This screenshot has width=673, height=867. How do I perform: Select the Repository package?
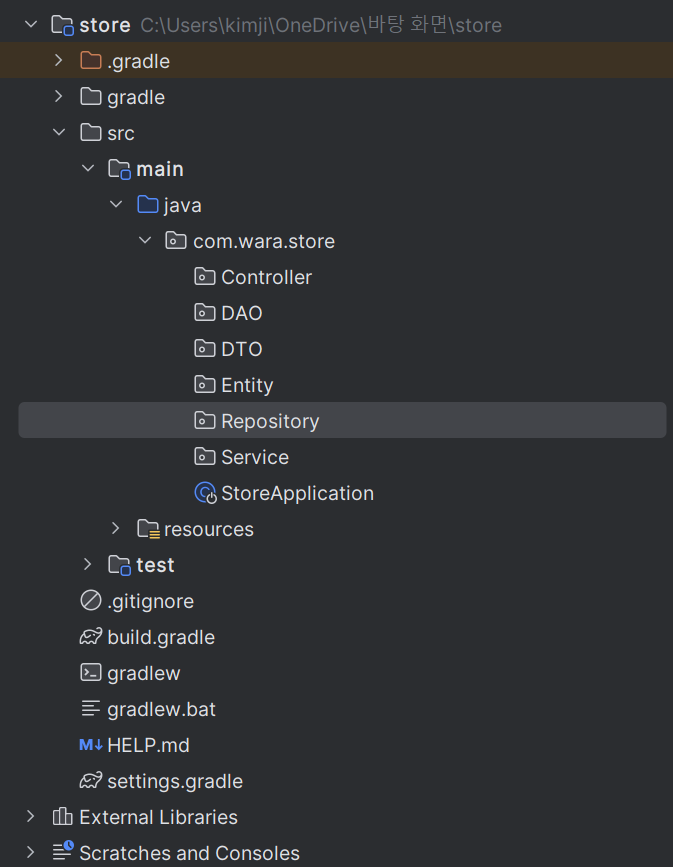pos(270,421)
